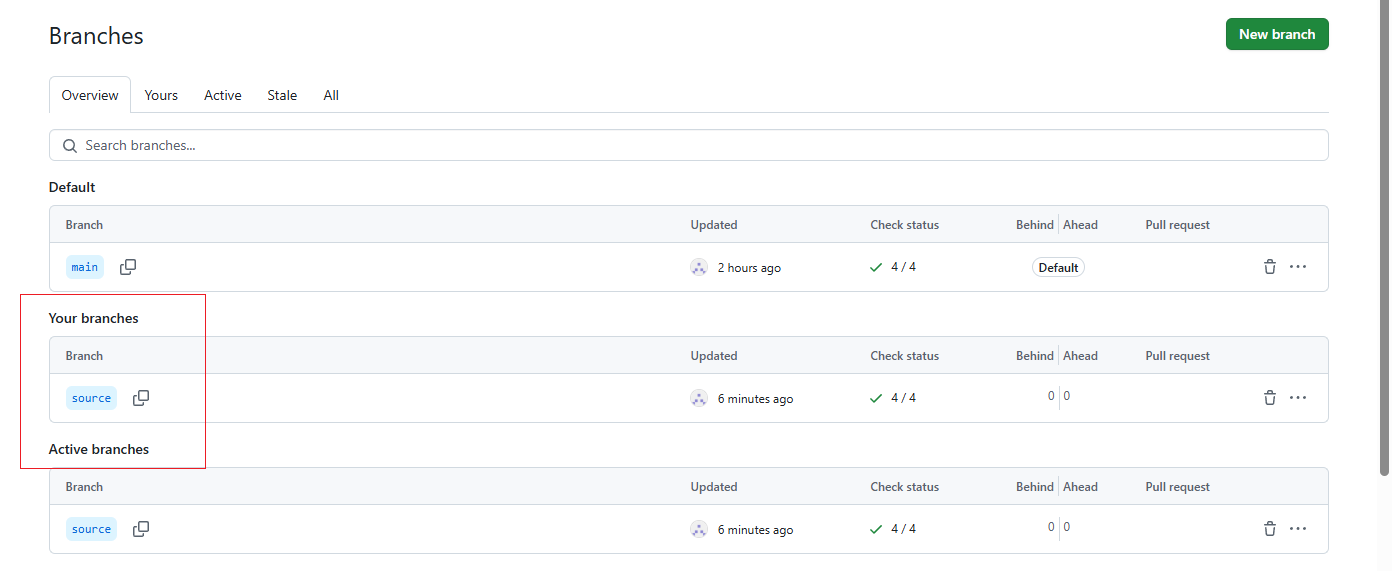Screen dimensions: 1392x571
Task: Click the page vertical scrollbar
Action: click(x=1385, y=240)
